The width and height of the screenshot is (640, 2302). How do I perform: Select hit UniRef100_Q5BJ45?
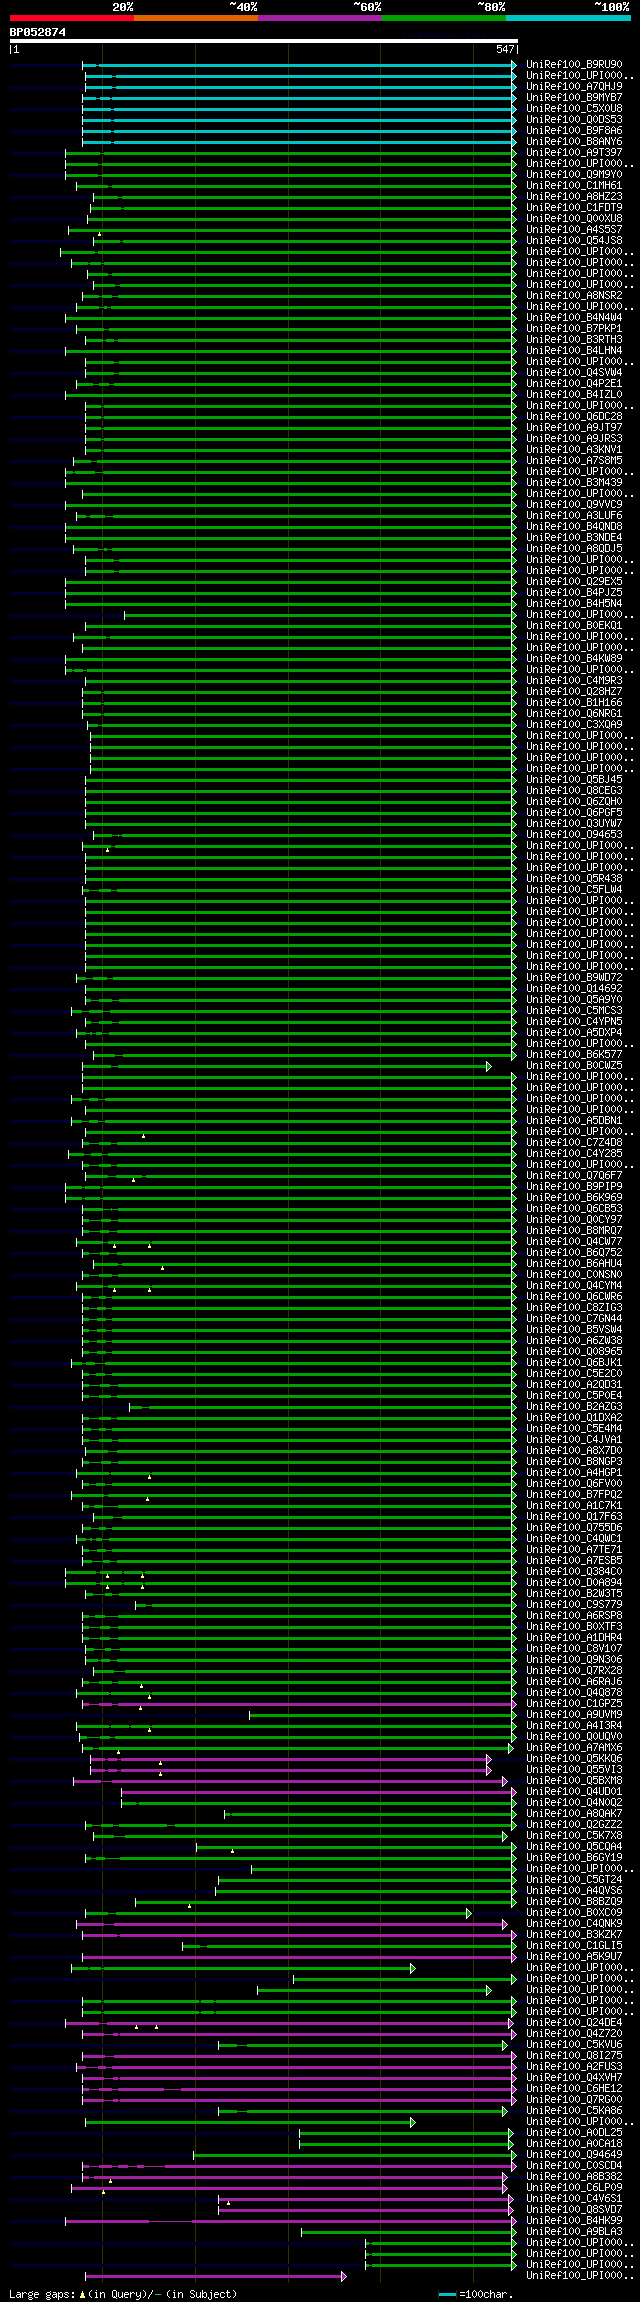coord(574,780)
